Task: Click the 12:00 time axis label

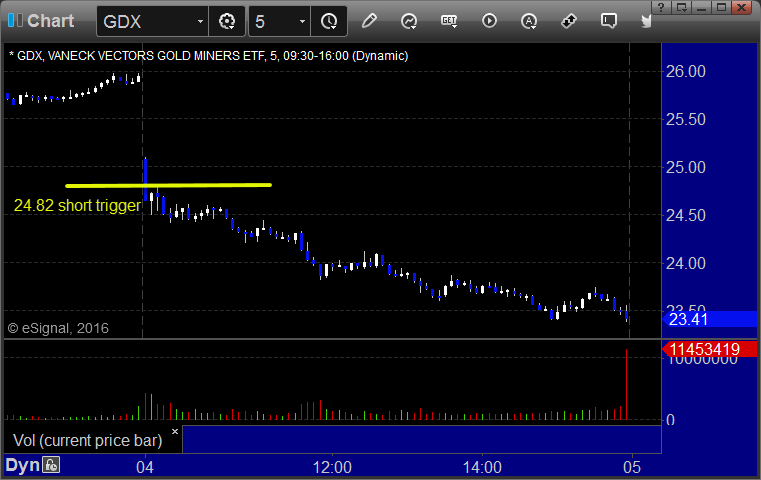Action: pos(332,467)
